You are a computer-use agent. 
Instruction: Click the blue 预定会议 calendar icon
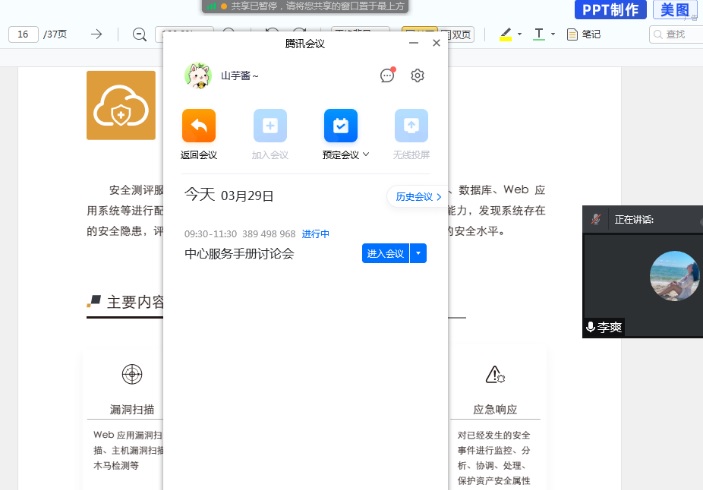coord(340,126)
